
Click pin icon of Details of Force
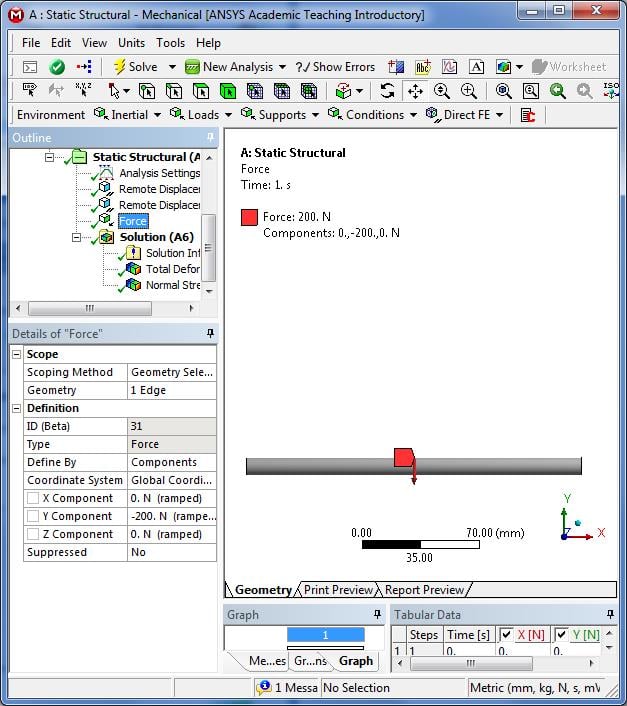[x=210, y=333]
